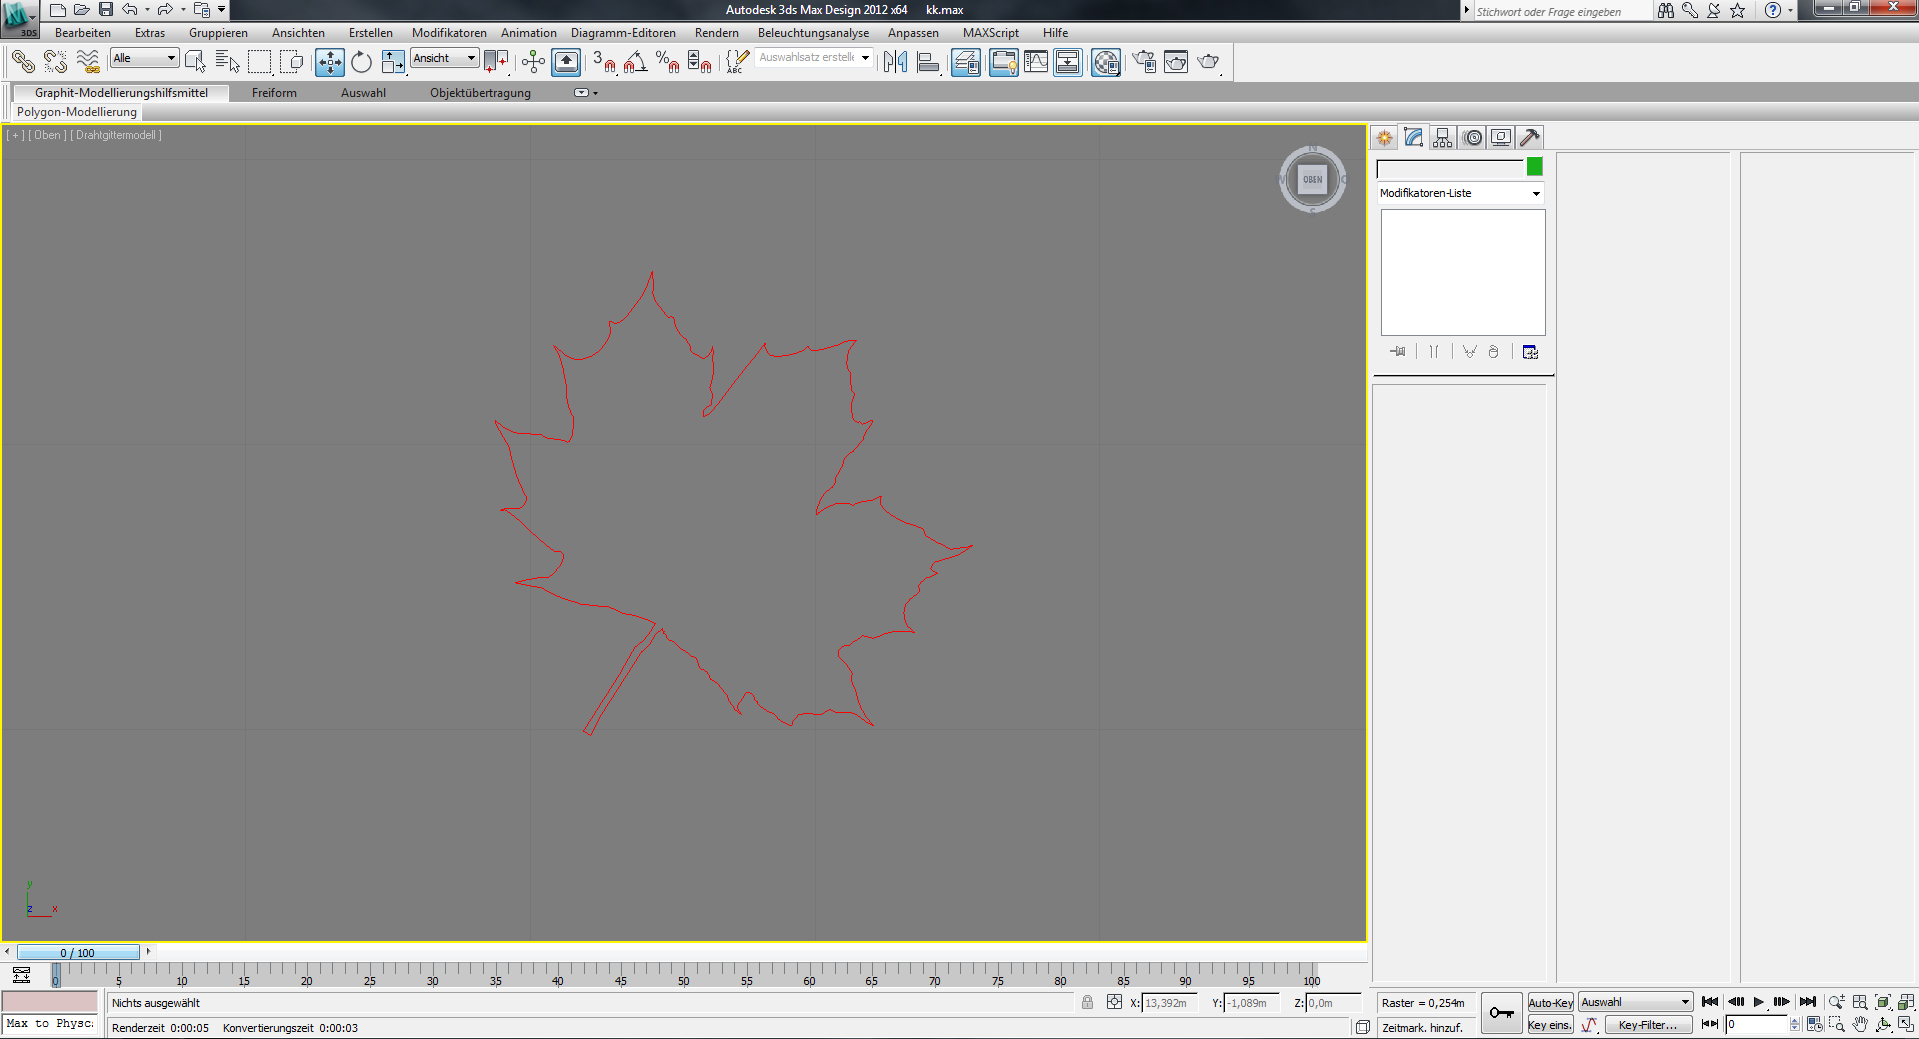
Task: Click the rectangular selection region icon
Action: coord(259,62)
